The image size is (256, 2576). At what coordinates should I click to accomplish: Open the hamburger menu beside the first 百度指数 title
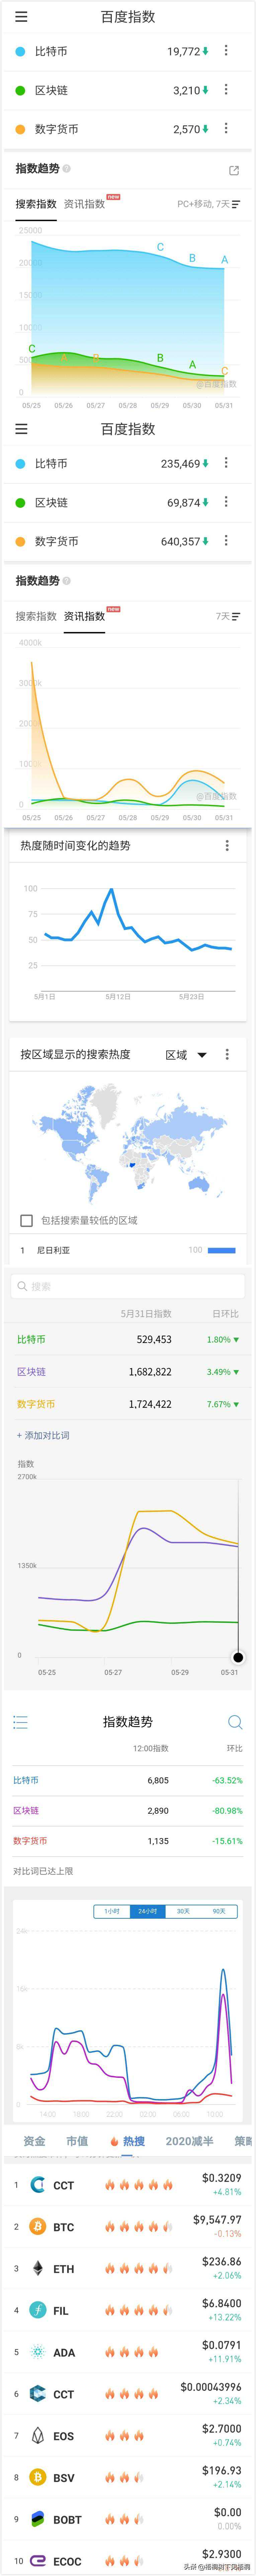coord(21,17)
